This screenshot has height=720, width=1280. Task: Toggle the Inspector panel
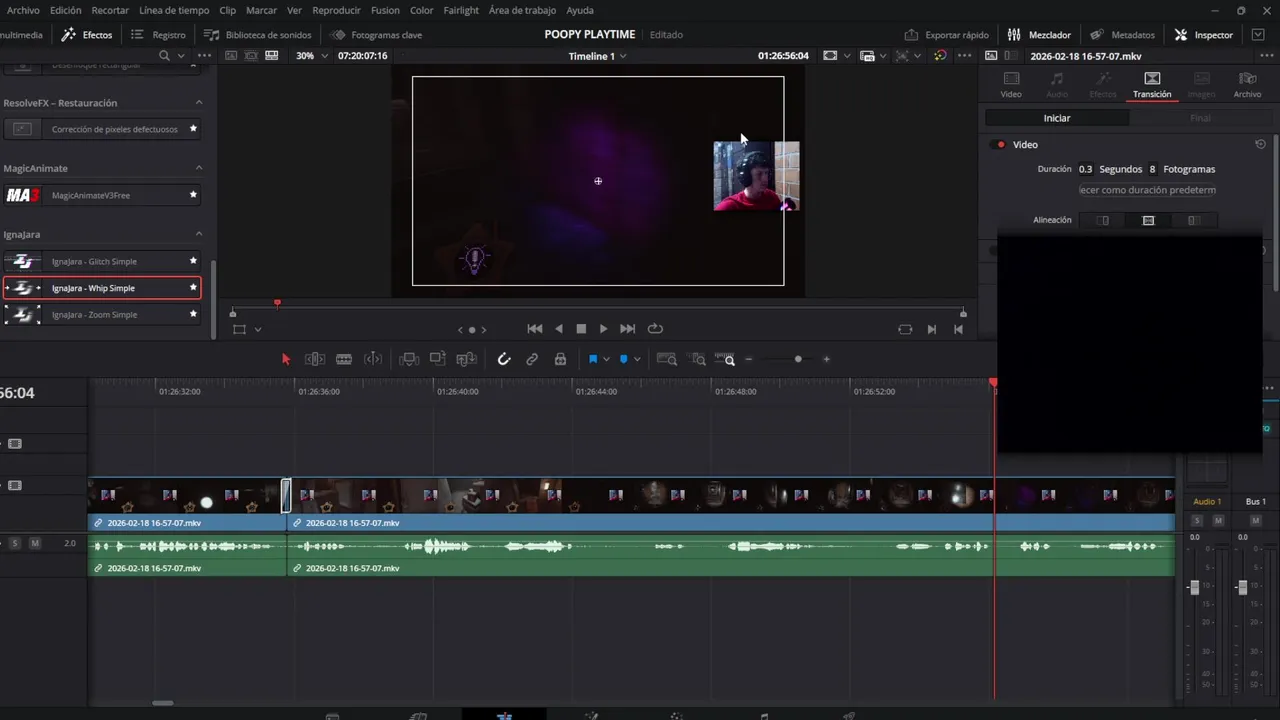[x=1204, y=35]
